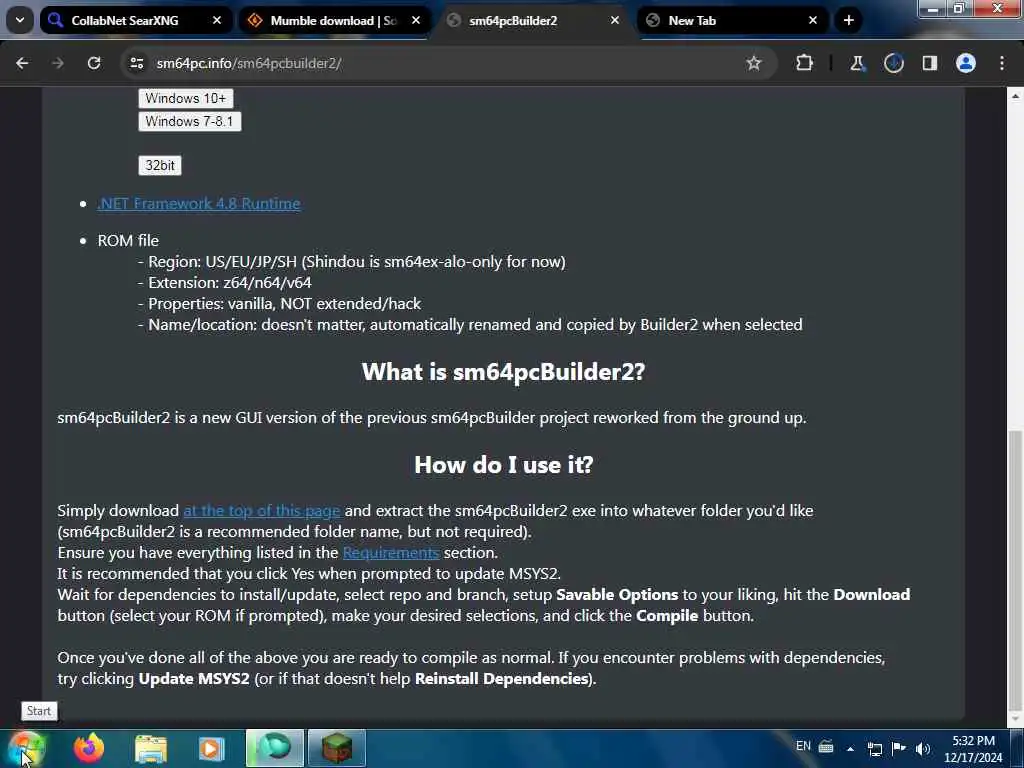The height and width of the screenshot is (768, 1024).
Task: Open a new browser tab with plus button
Action: 848,20
